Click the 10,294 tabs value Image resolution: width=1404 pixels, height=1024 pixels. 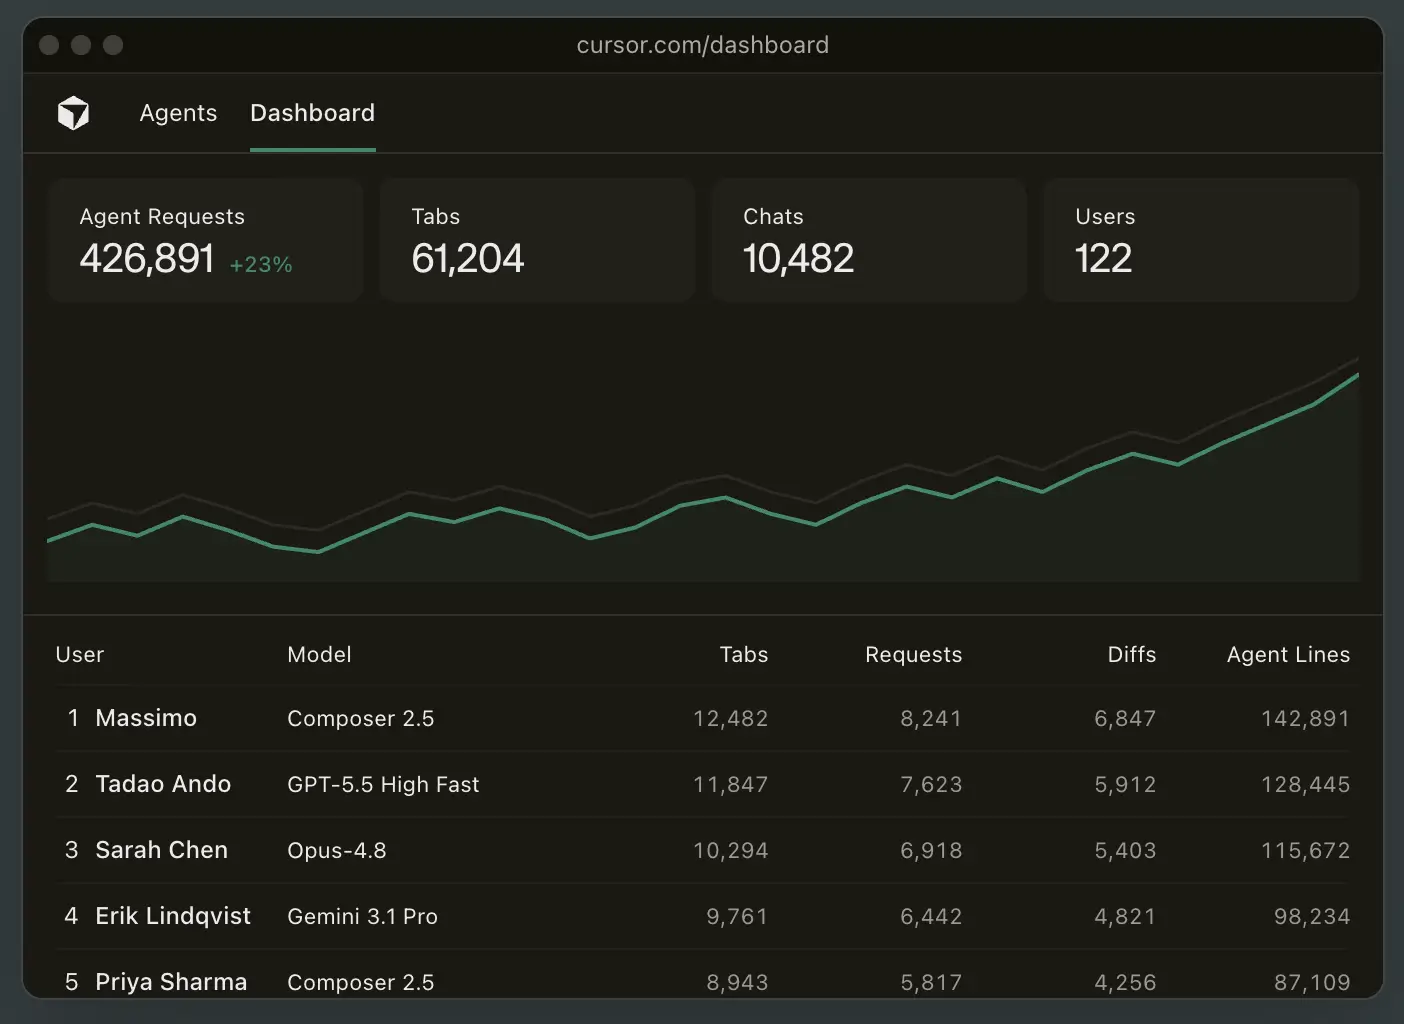point(730,851)
